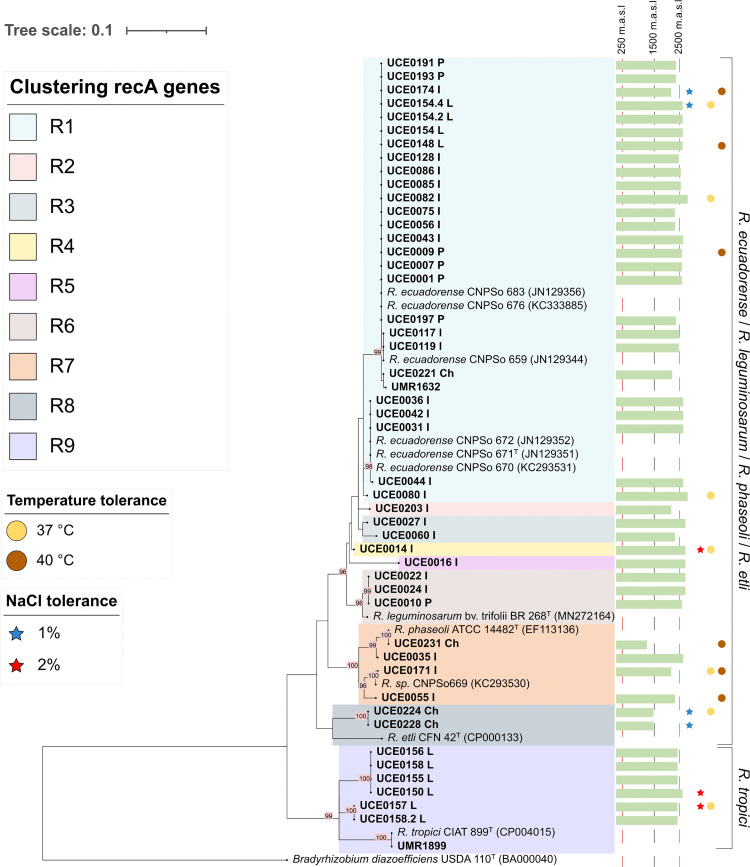Click tree leaf UCE0016 I in purple band
This screenshot has width=750, height=867.
pos(431,562)
